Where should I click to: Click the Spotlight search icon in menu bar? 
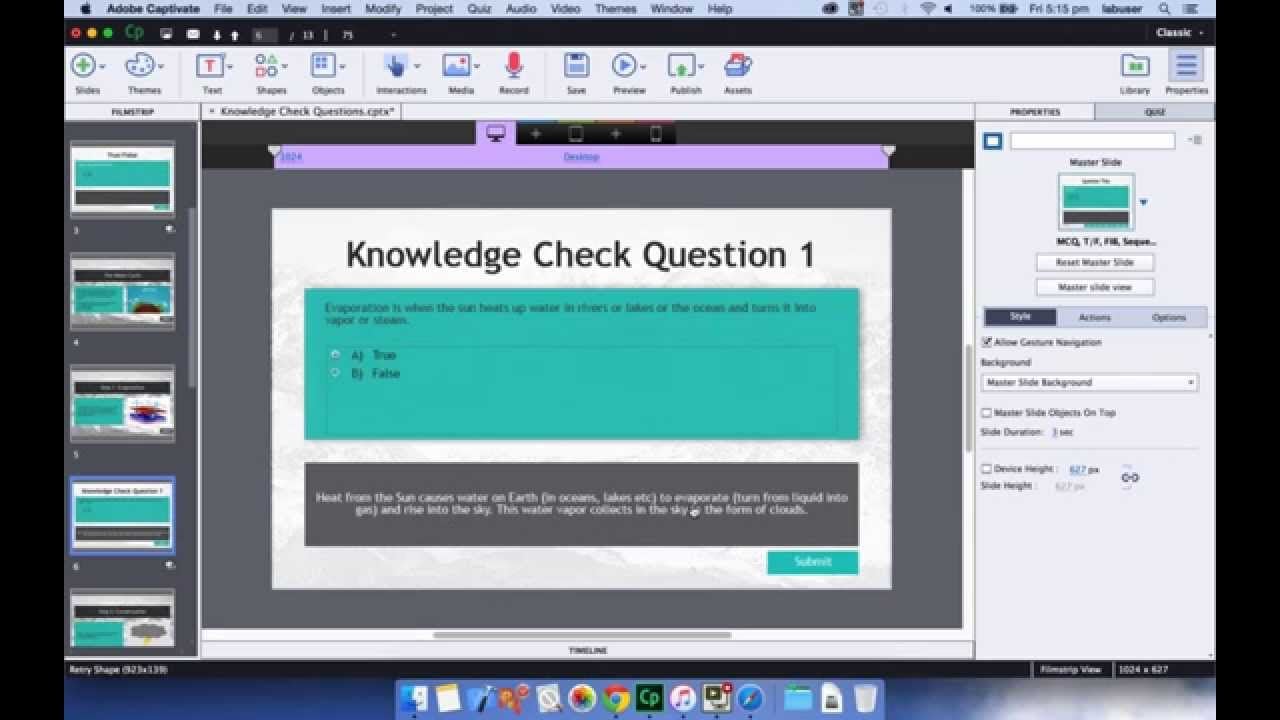pos(1163,9)
